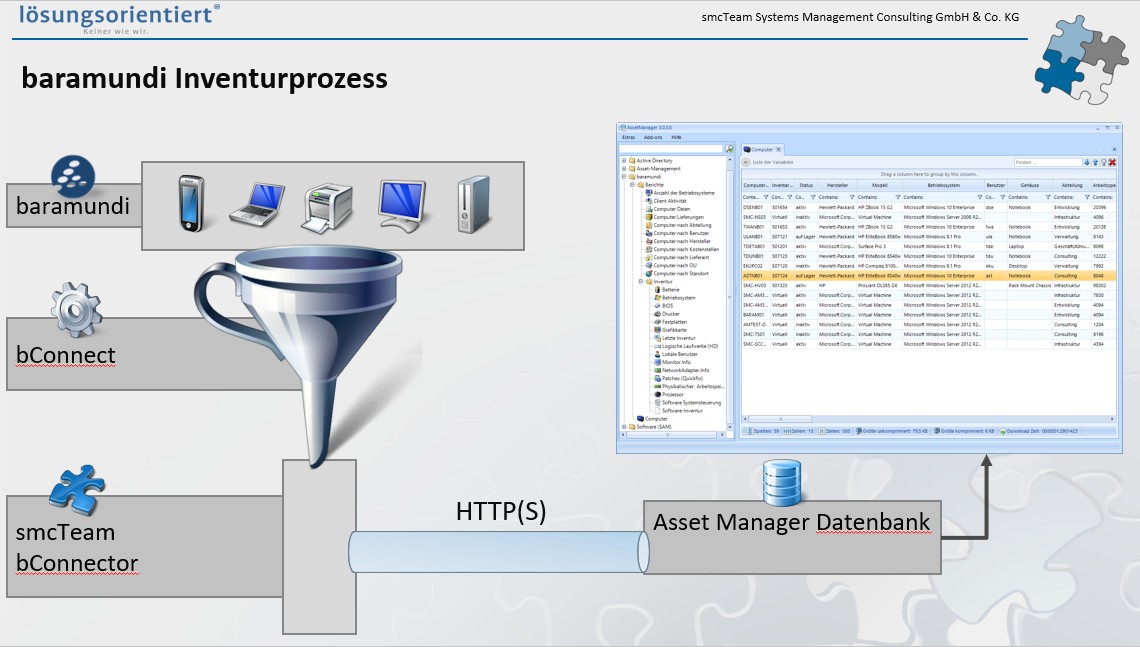This screenshot has height=647, width=1140.
Task: Click the smcTeam bConnector label
Action: tap(77, 547)
